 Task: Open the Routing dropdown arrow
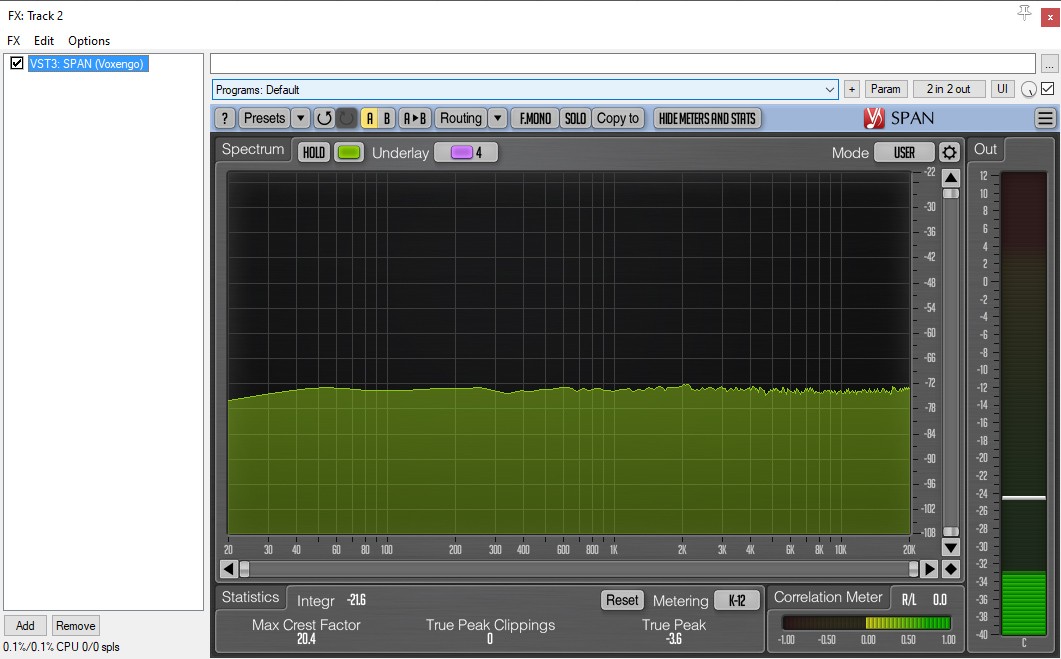click(497, 118)
